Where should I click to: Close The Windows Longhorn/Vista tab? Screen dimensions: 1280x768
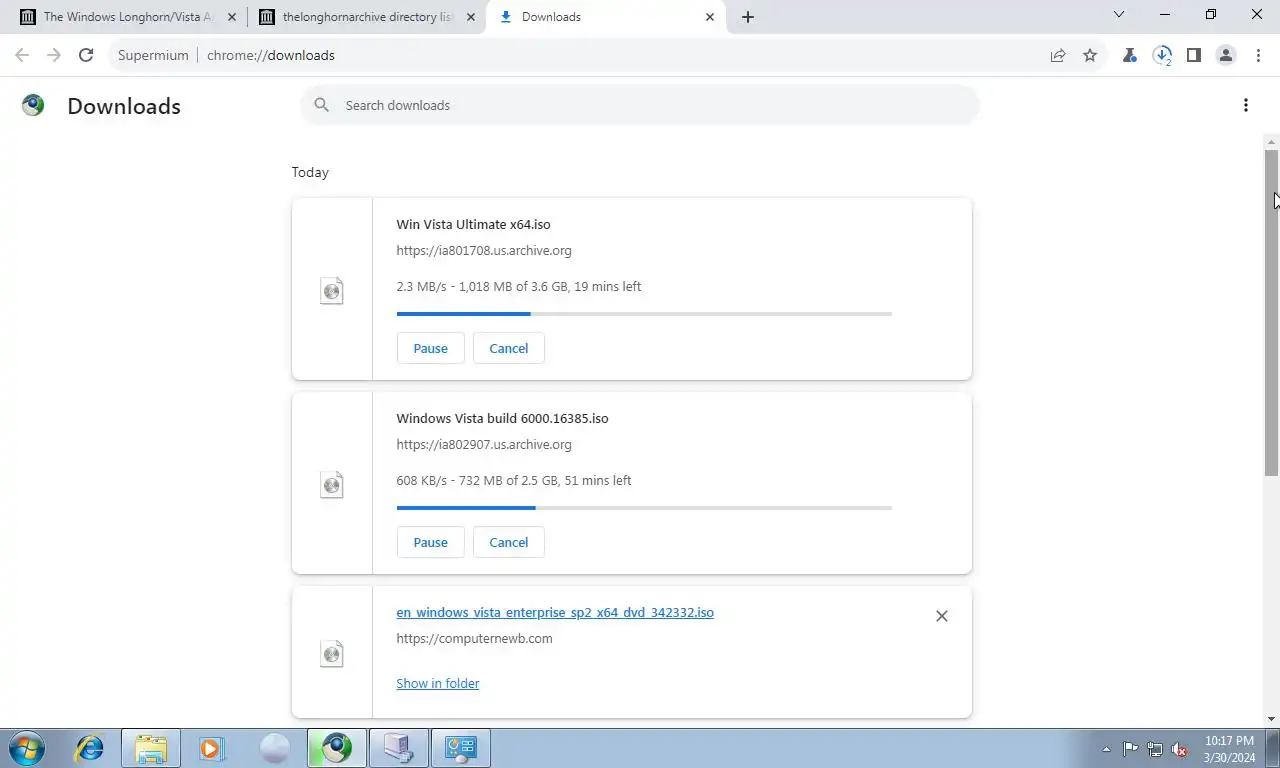click(x=232, y=17)
